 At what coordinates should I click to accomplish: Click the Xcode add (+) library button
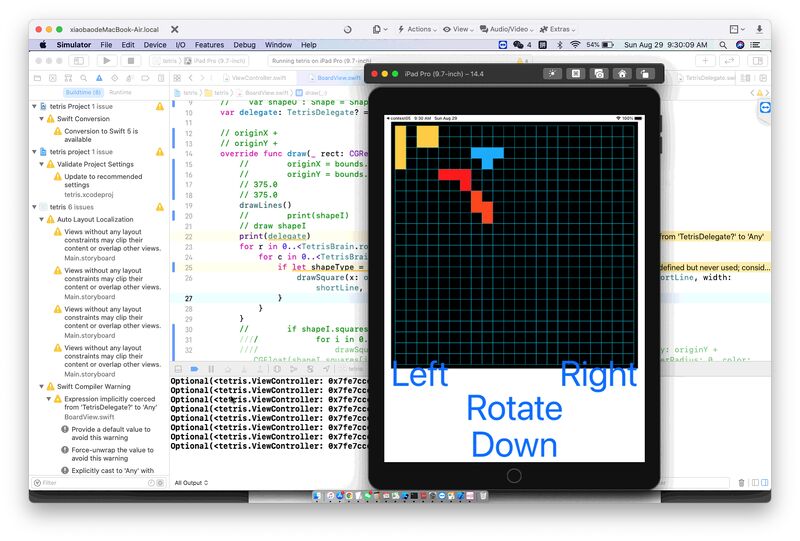click(x=705, y=61)
